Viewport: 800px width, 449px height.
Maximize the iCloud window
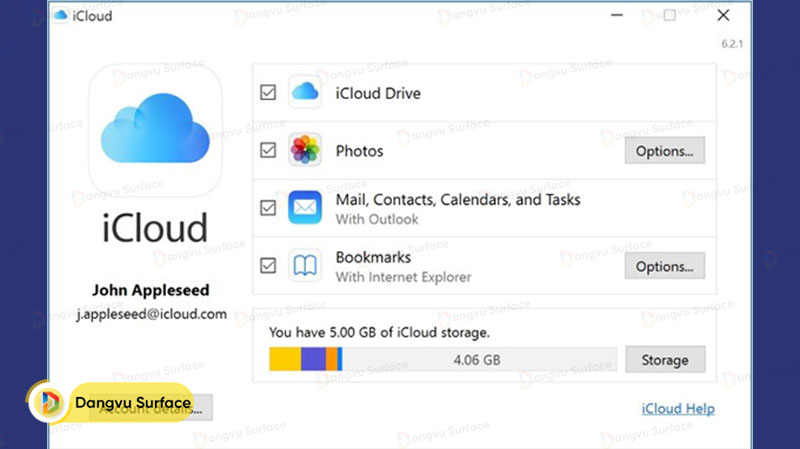coord(669,15)
